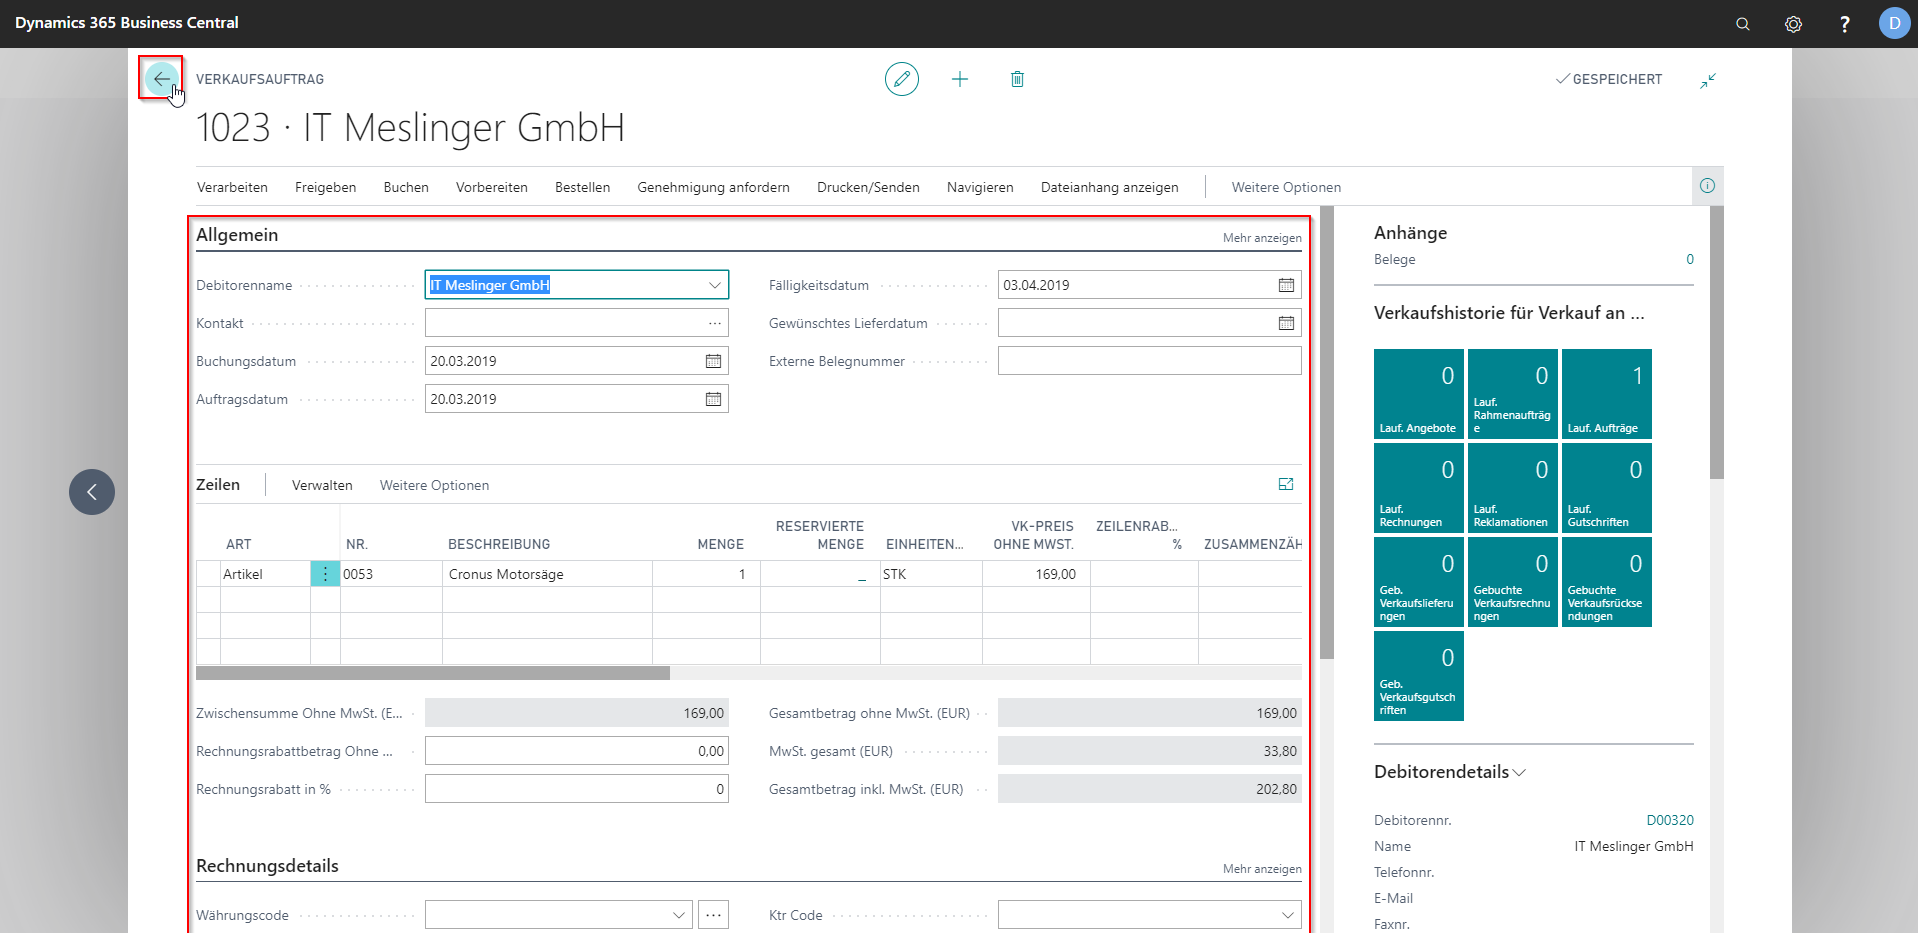
Task: Maximize the Zeilen section icon
Action: pos(1286,484)
